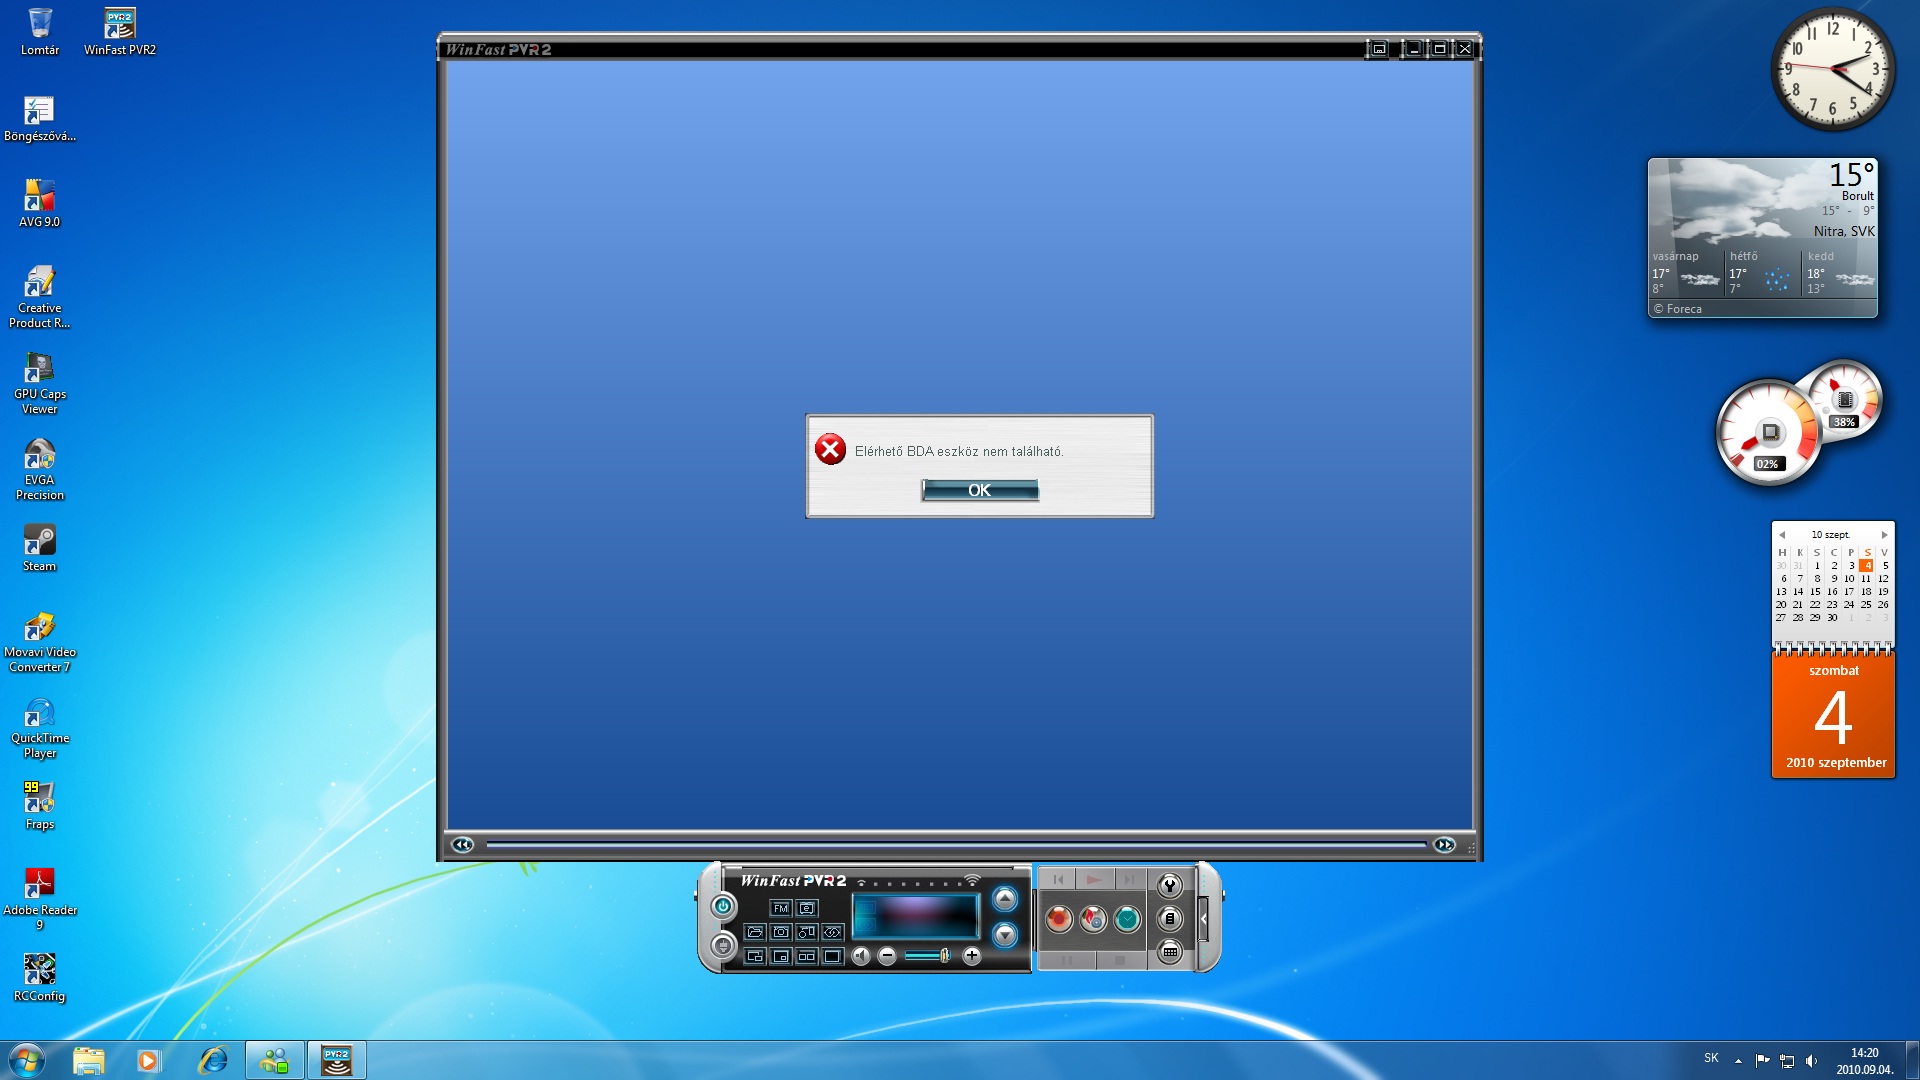This screenshot has width=1920, height=1080.
Task: Take a snapshot with the camera icon
Action: coord(781,932)
